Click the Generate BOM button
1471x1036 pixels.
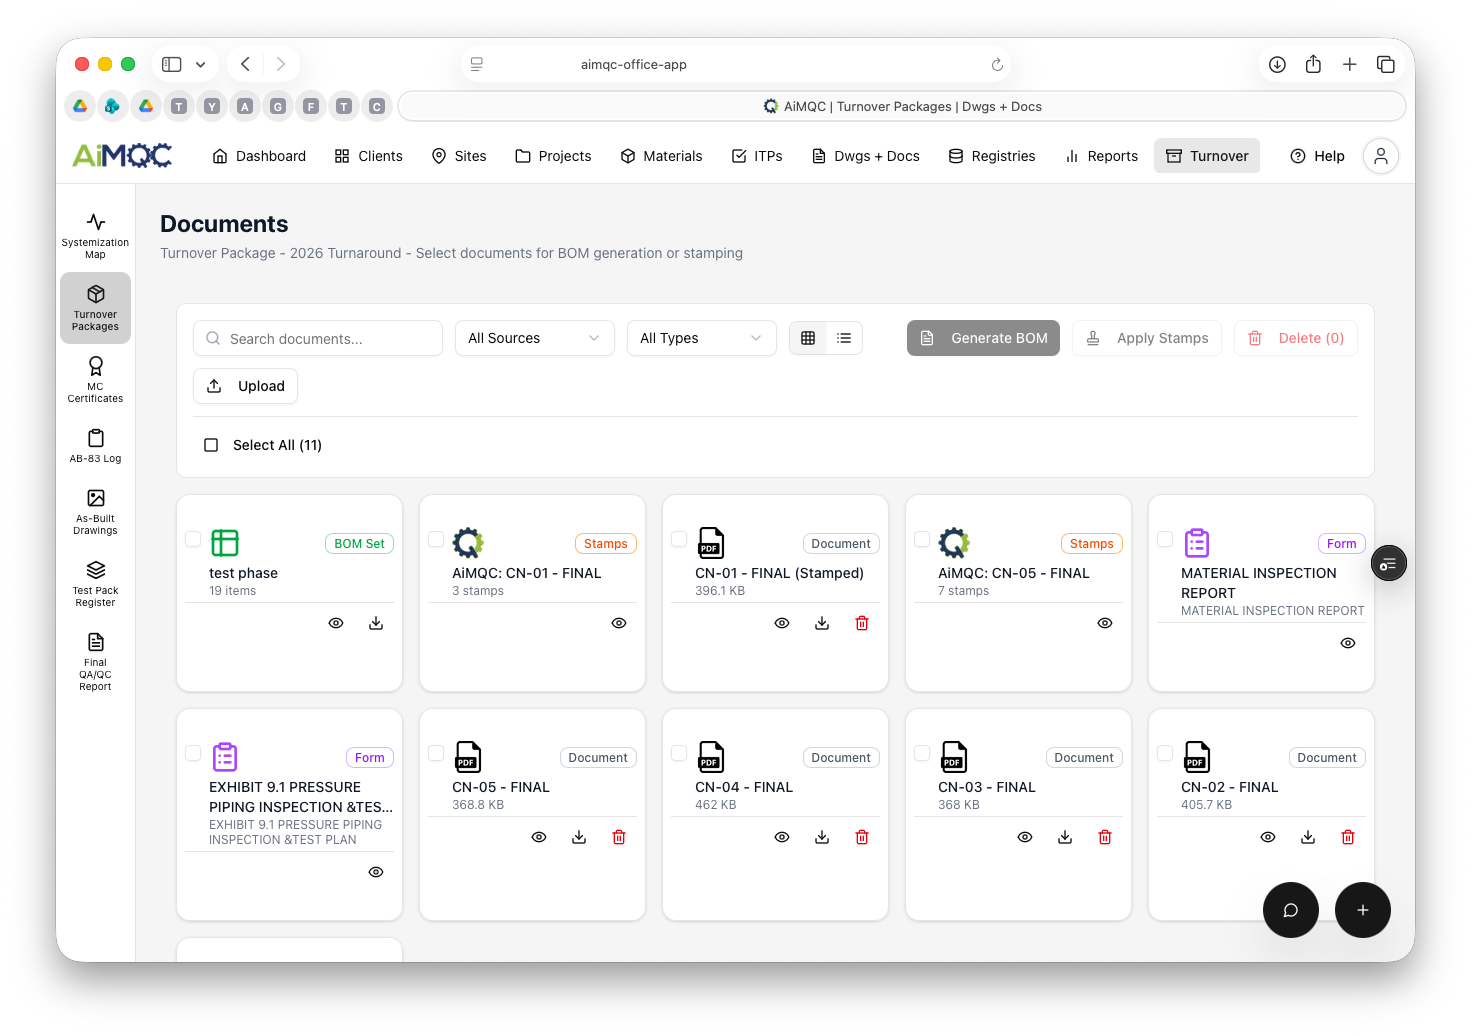(x=983, y=338)
